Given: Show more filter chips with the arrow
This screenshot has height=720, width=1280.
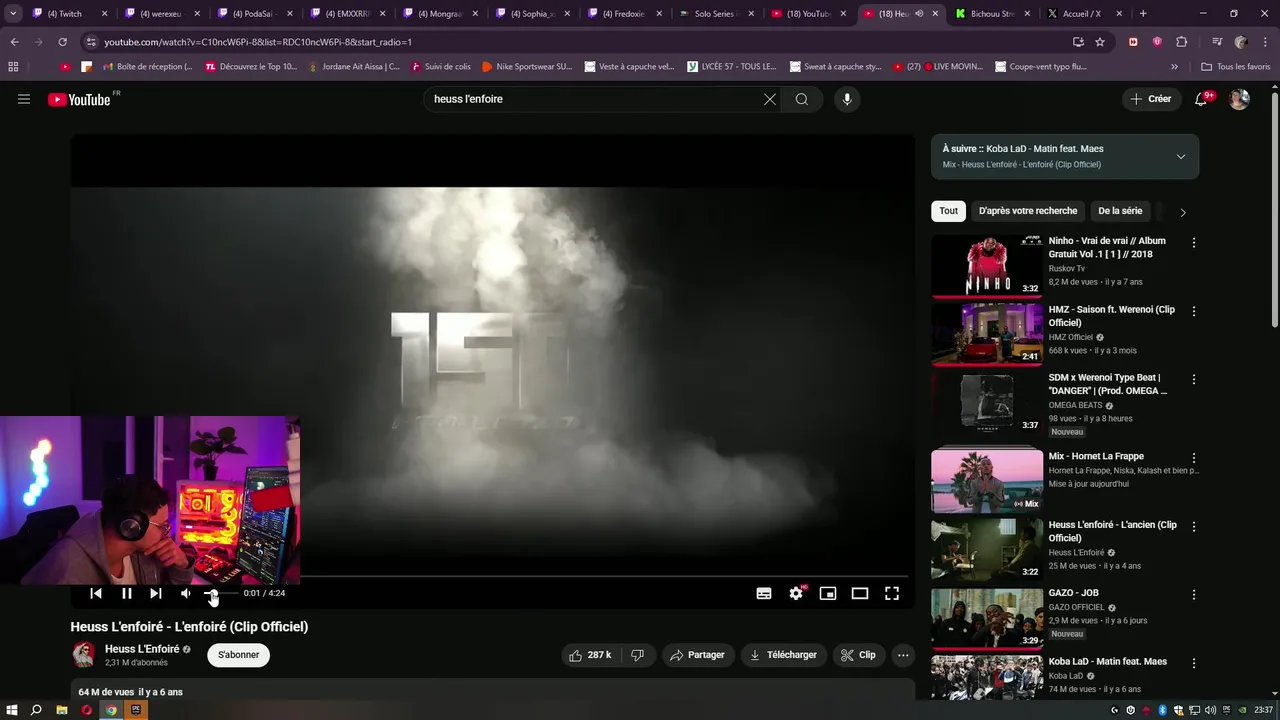Looking at the screenshot, I should coord(1183,212).
